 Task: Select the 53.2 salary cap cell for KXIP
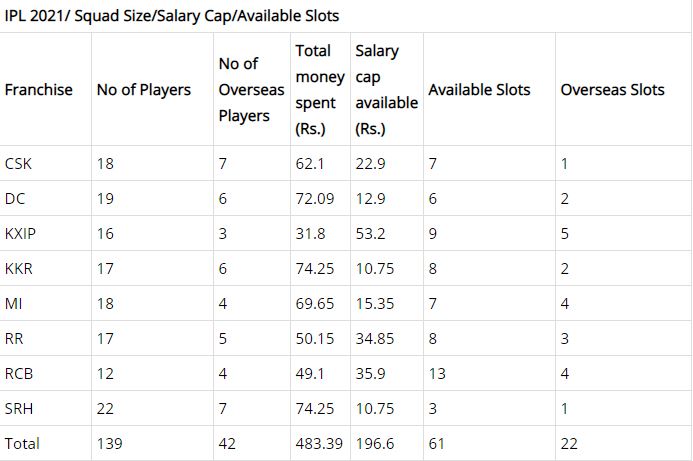[x=370, y=233]
